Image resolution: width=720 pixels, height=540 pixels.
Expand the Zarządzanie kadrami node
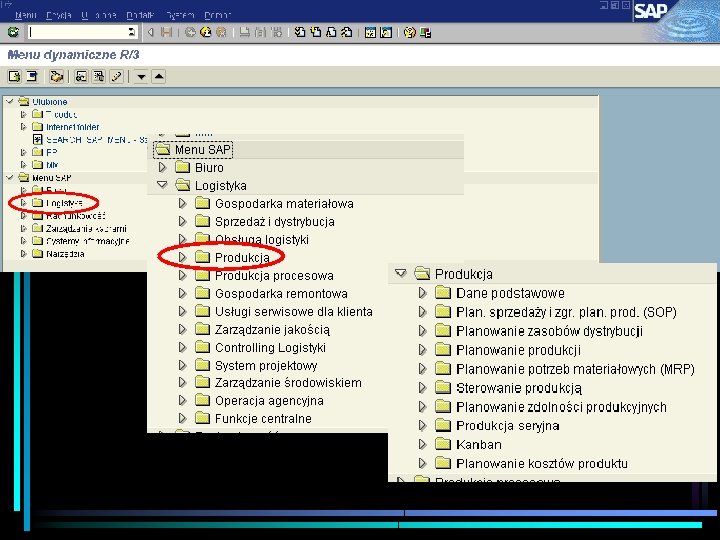pos(23,228)
